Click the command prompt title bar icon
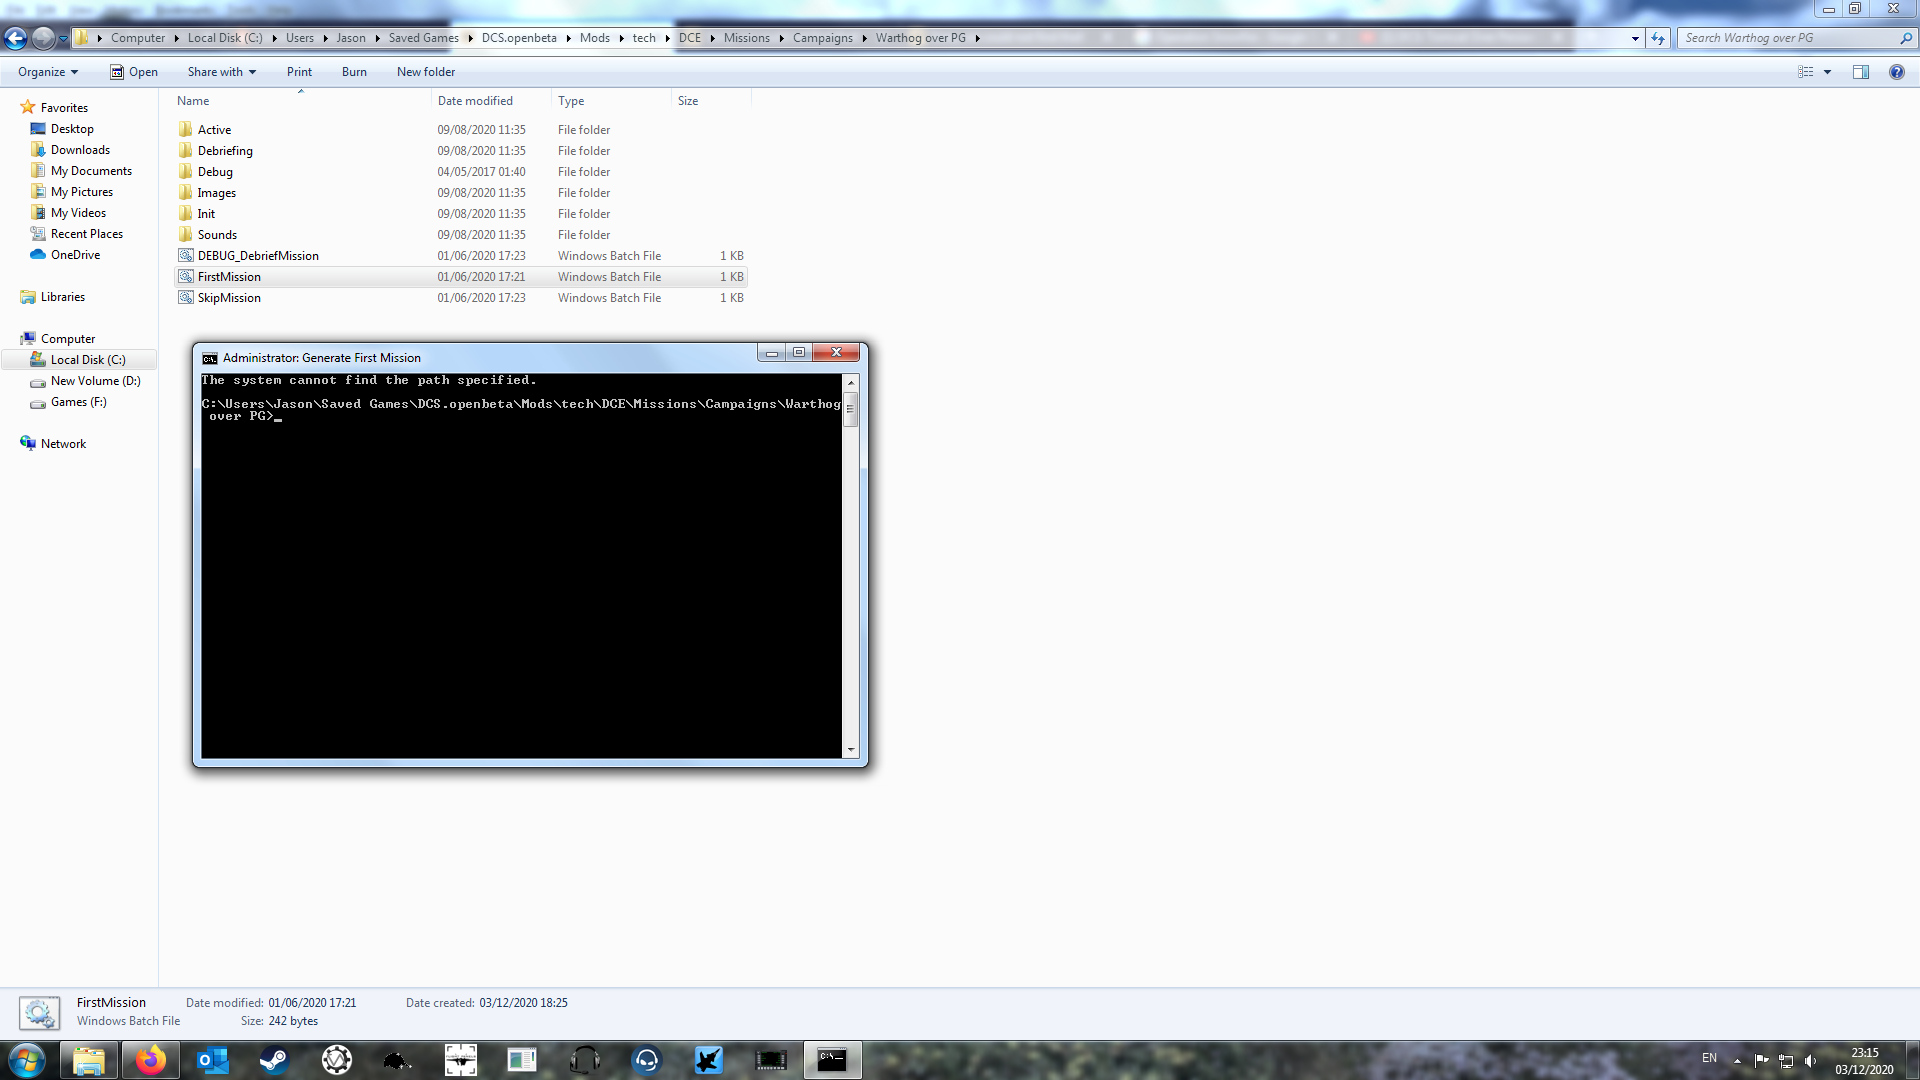 pos(210,358)
